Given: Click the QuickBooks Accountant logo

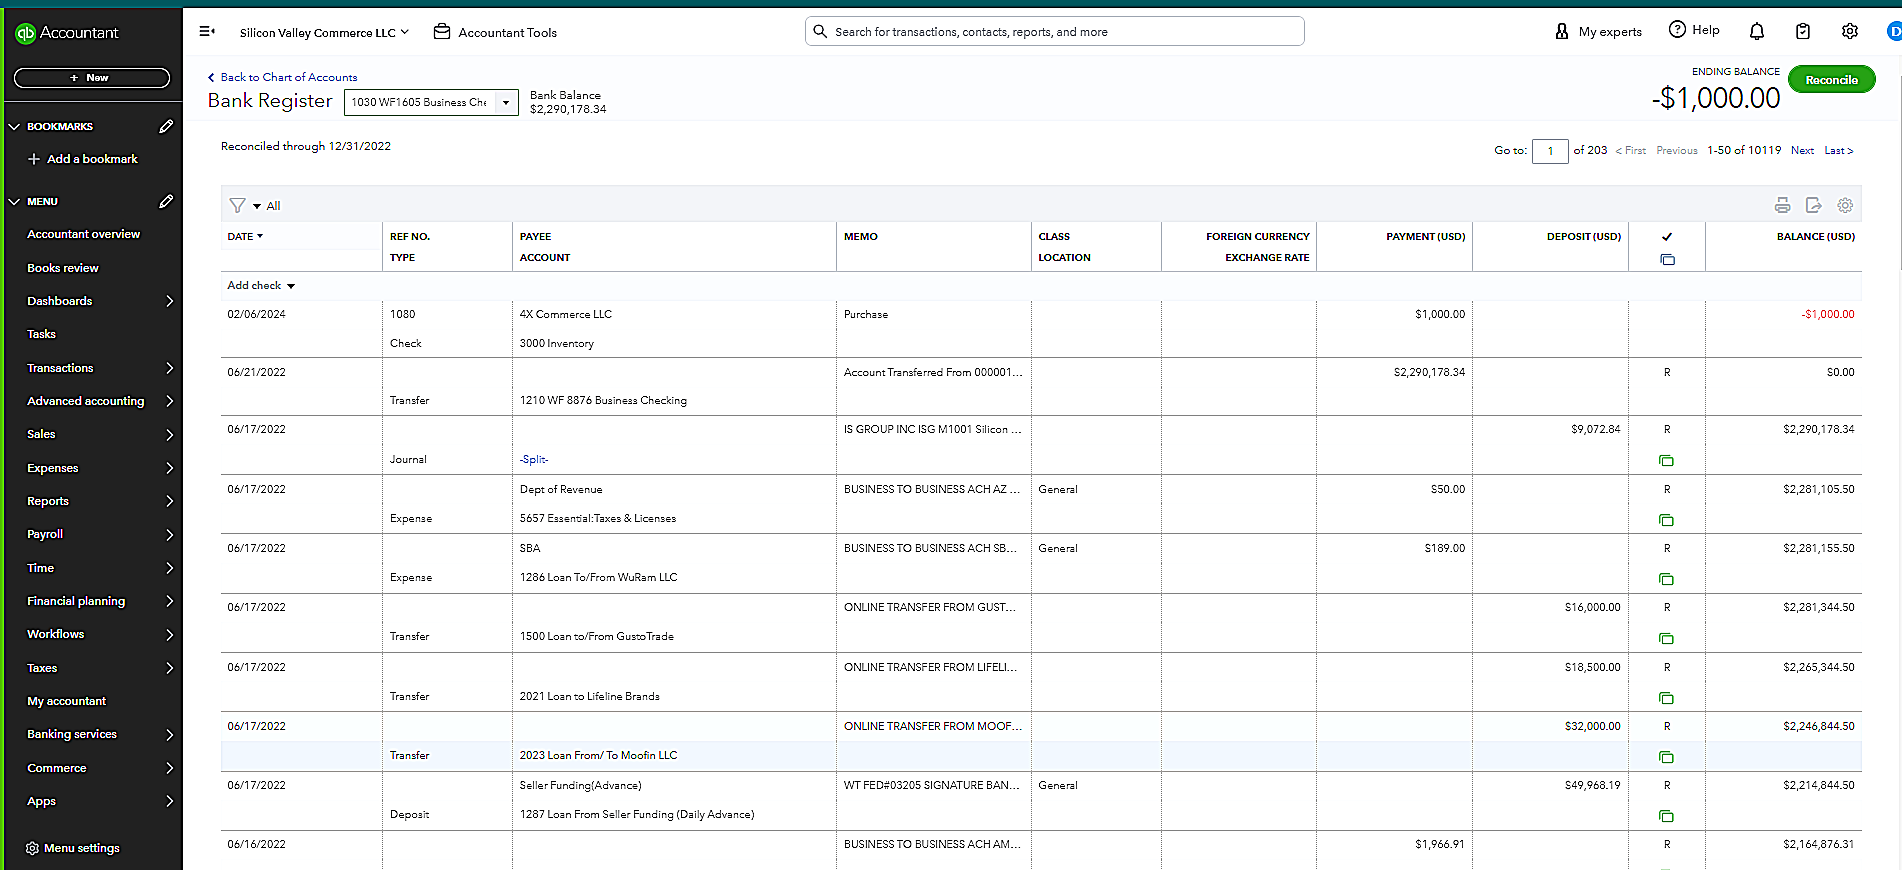Looking at the screenshot, I should [x=67, y=33].
